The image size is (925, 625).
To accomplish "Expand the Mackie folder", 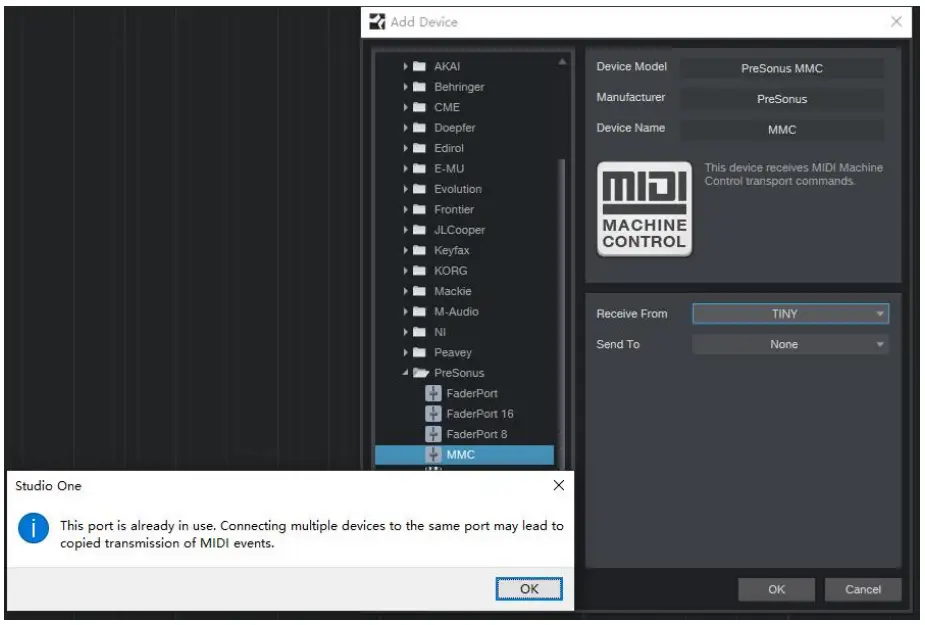I will tap(405, 291).
